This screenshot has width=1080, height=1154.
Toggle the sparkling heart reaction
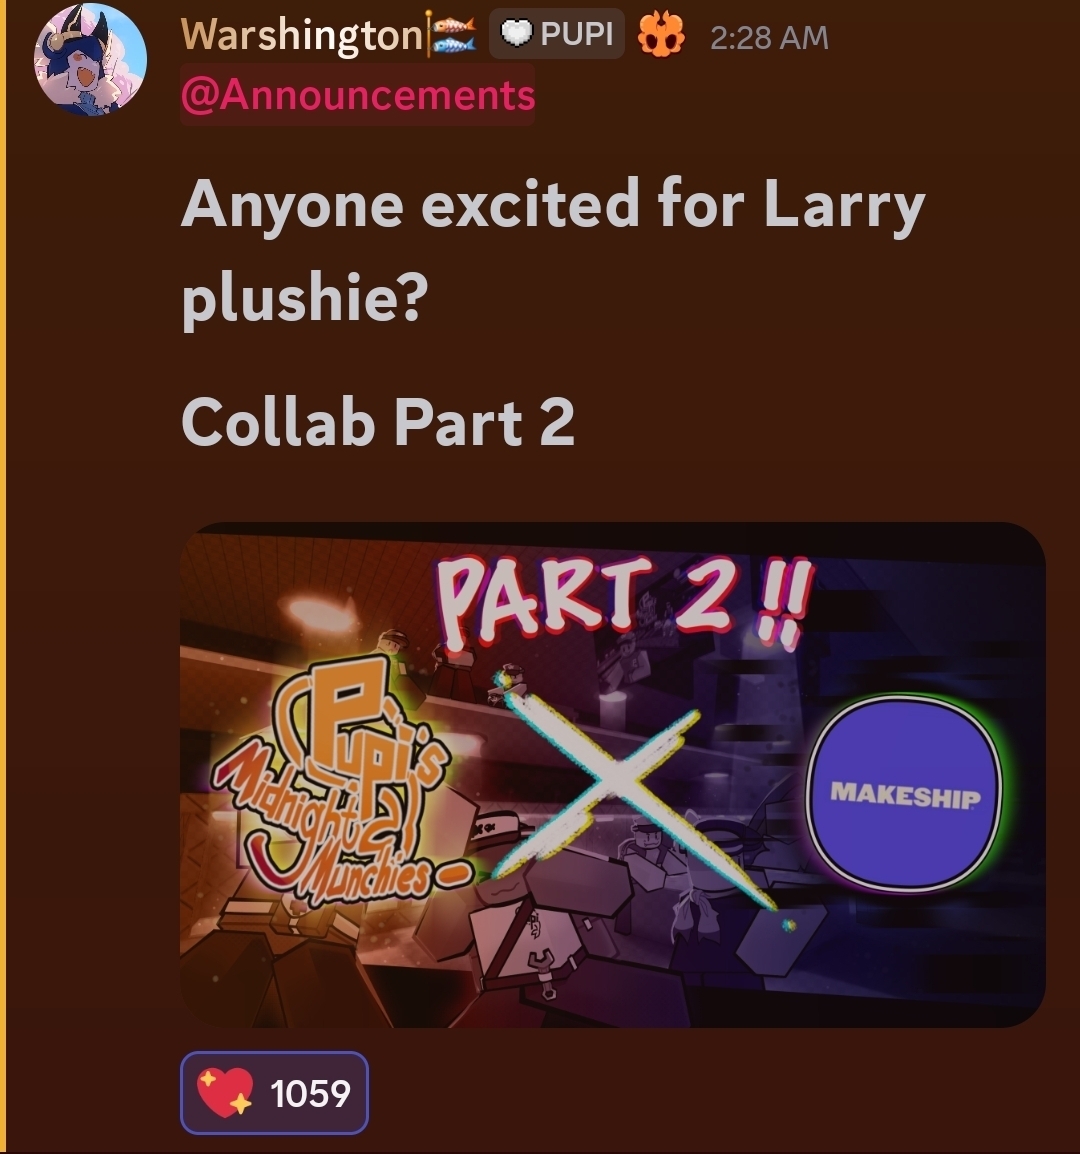pyautogui.click(x=274, y=1092)
